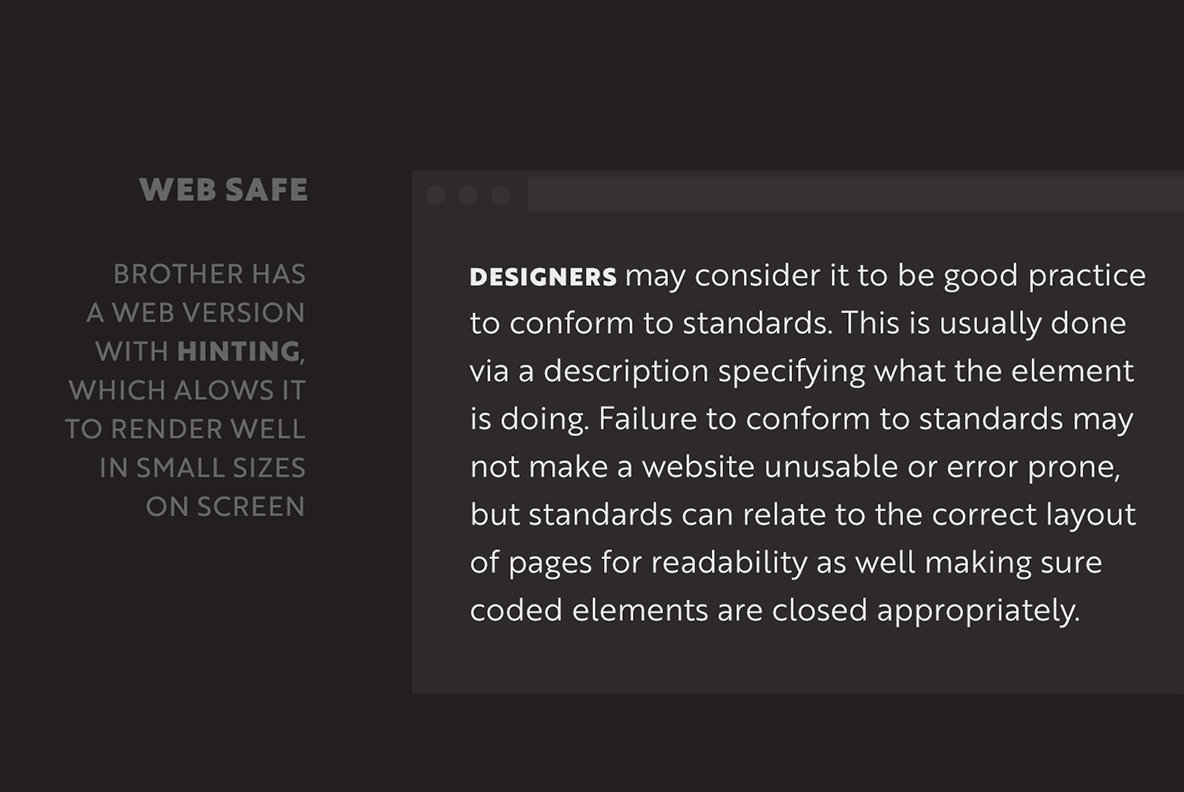Click the middle window dot in mock browser

468,195
